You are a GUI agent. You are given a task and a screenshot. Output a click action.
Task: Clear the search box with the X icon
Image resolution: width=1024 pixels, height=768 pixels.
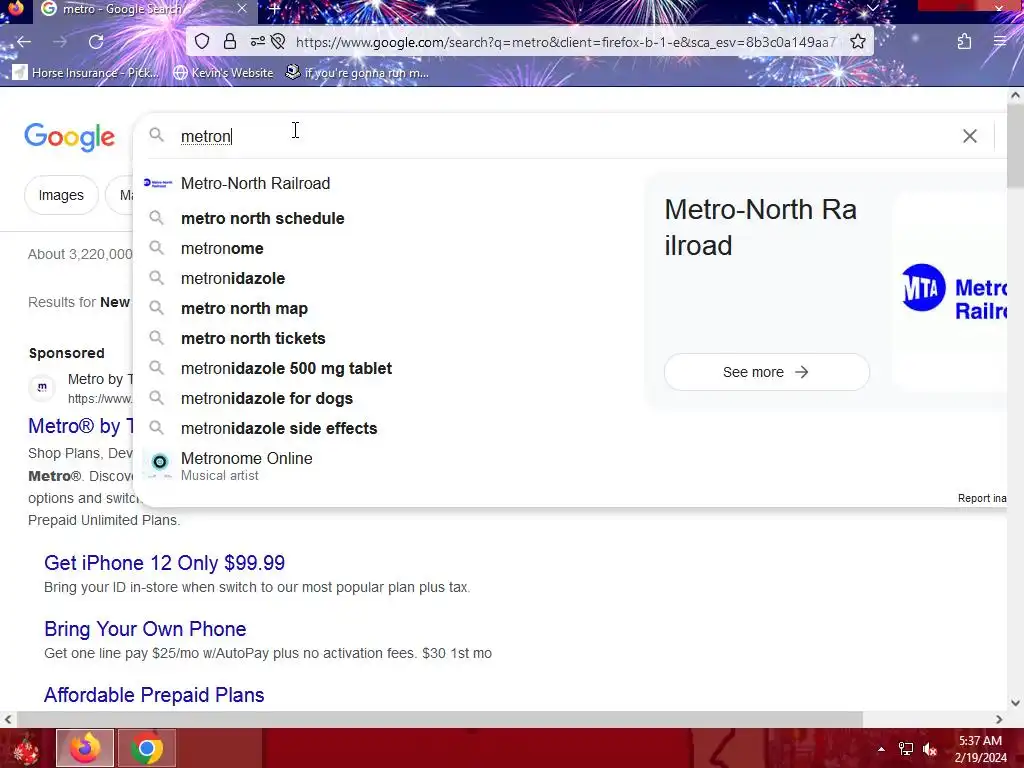(970, 136)
